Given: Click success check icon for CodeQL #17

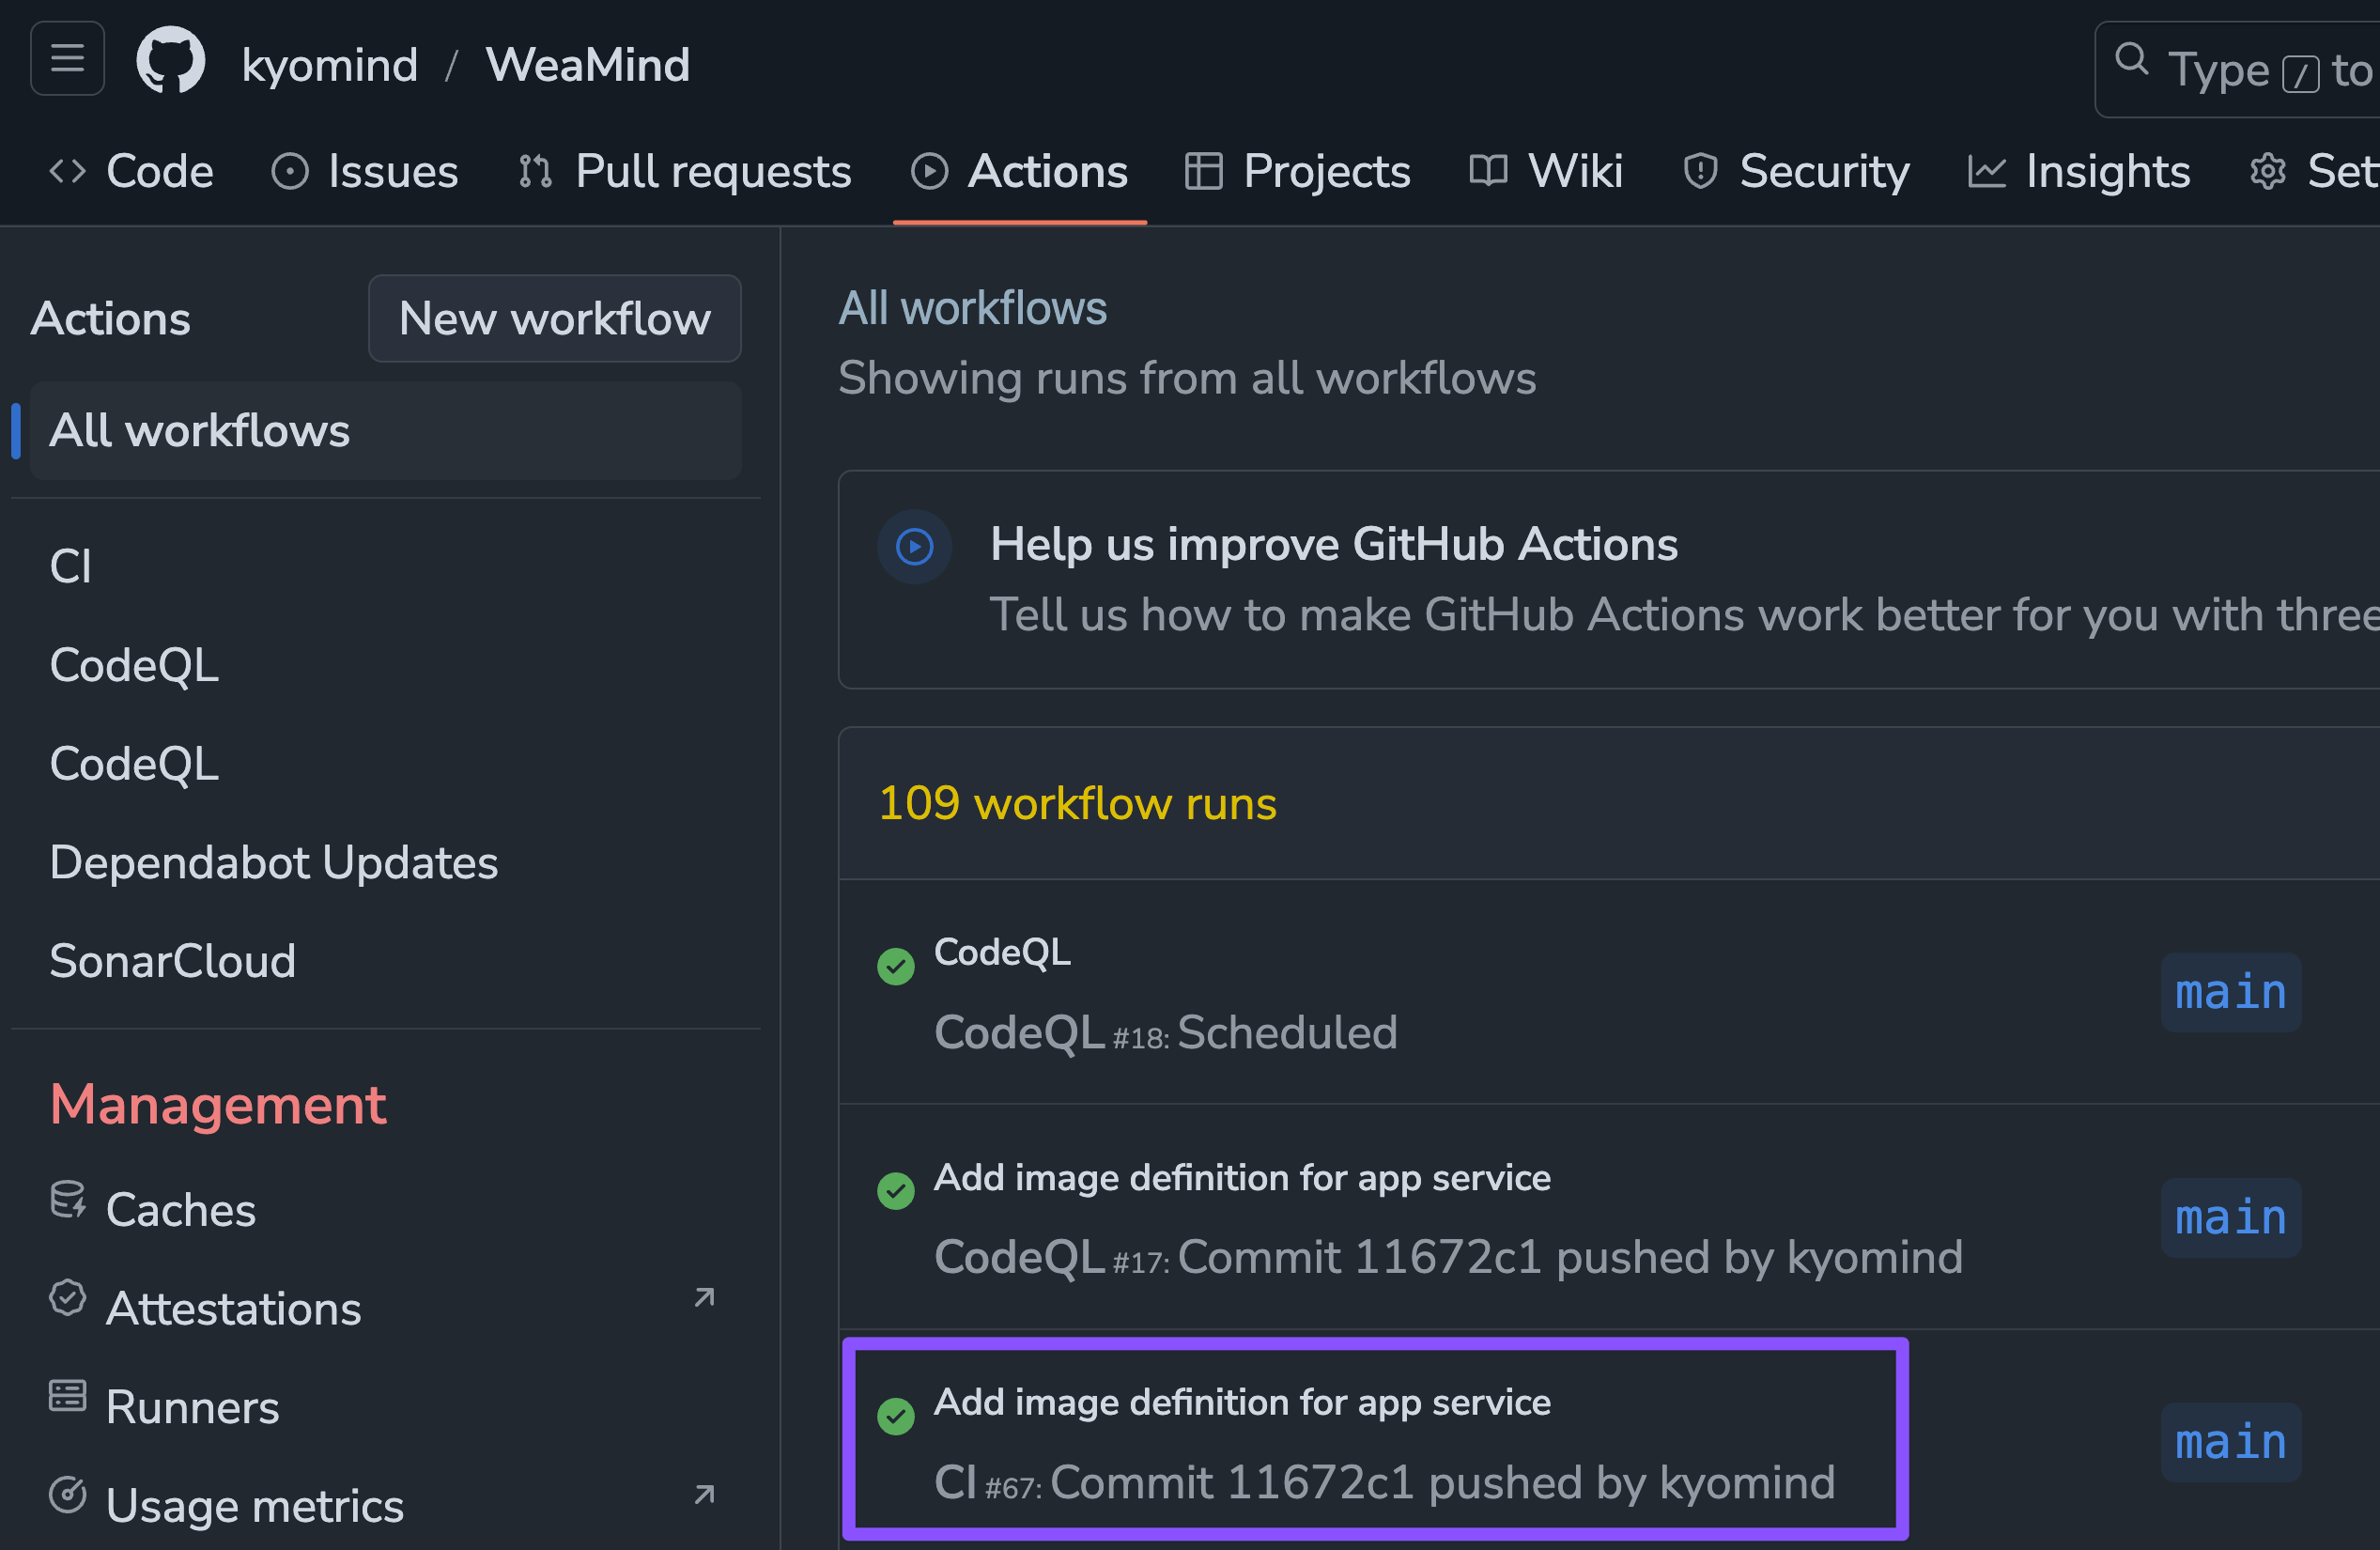Looking at the screenshot, I should 896,1191.
